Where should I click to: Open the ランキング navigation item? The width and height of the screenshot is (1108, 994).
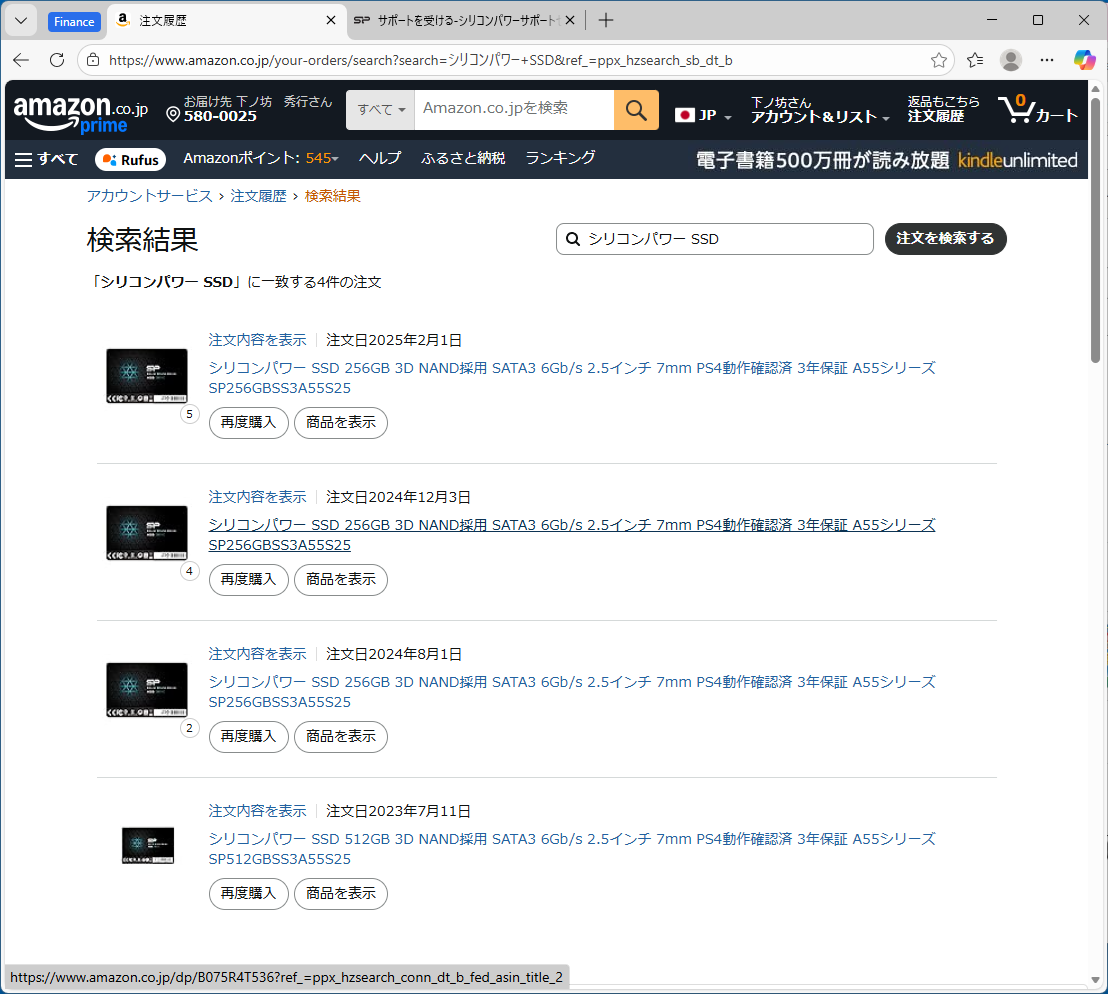click(560, 158)
